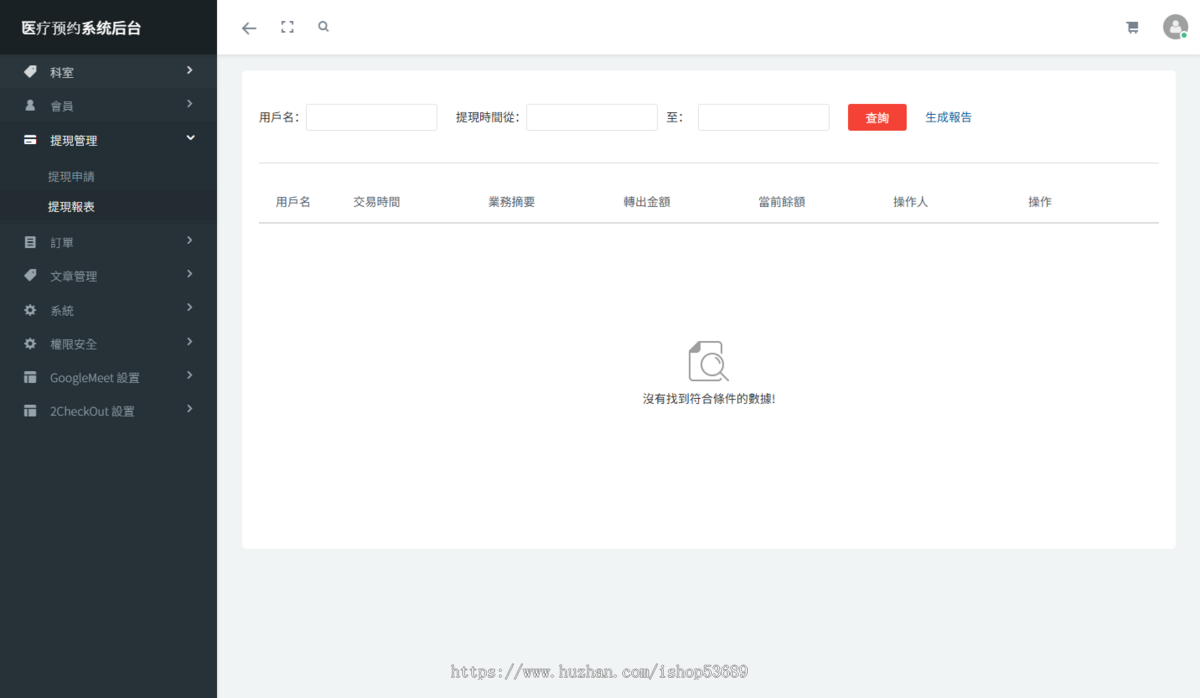
Task: Open search via the magnifier icon
Action: click(323, 27)
